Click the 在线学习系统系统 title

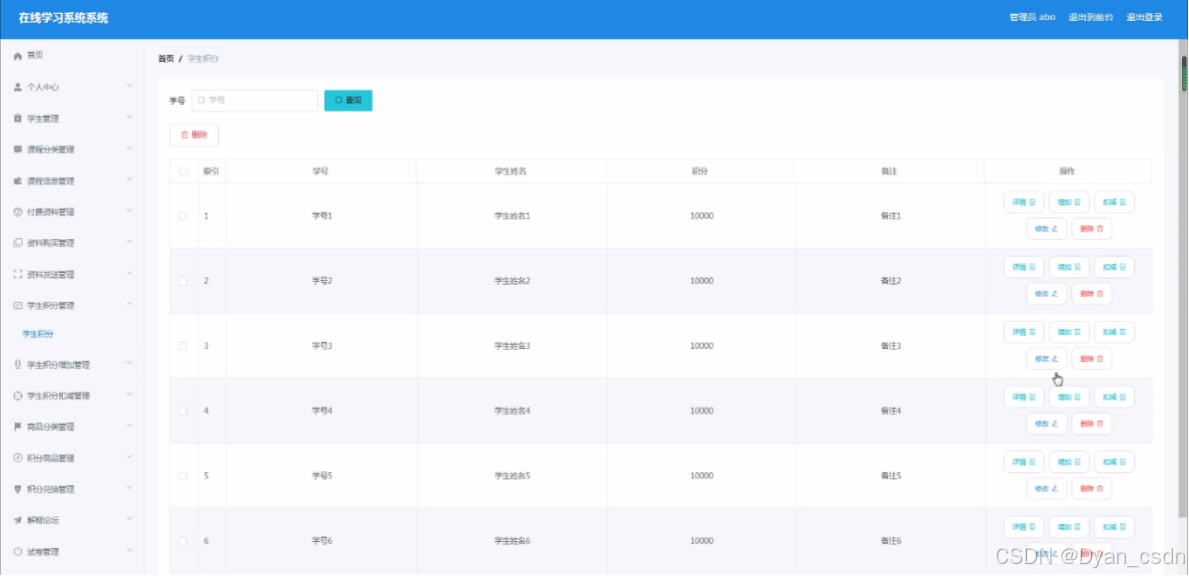[x=64, y=17]
